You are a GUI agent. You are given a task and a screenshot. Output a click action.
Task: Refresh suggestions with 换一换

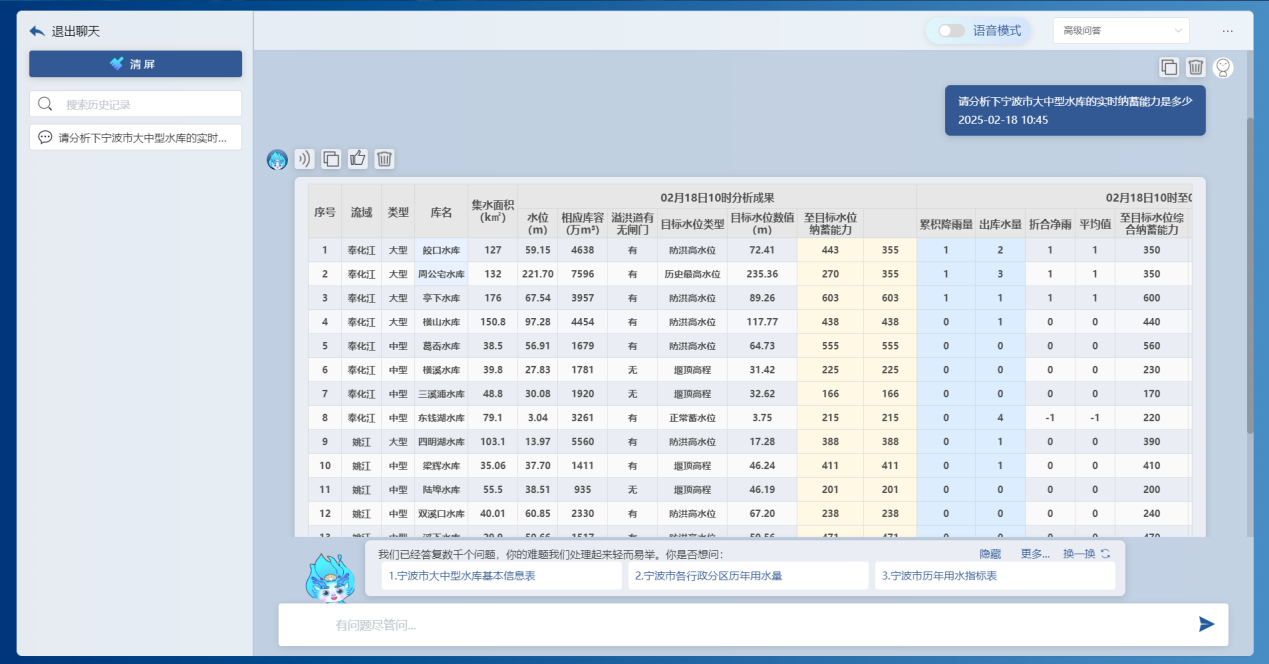click(1085, 554)
